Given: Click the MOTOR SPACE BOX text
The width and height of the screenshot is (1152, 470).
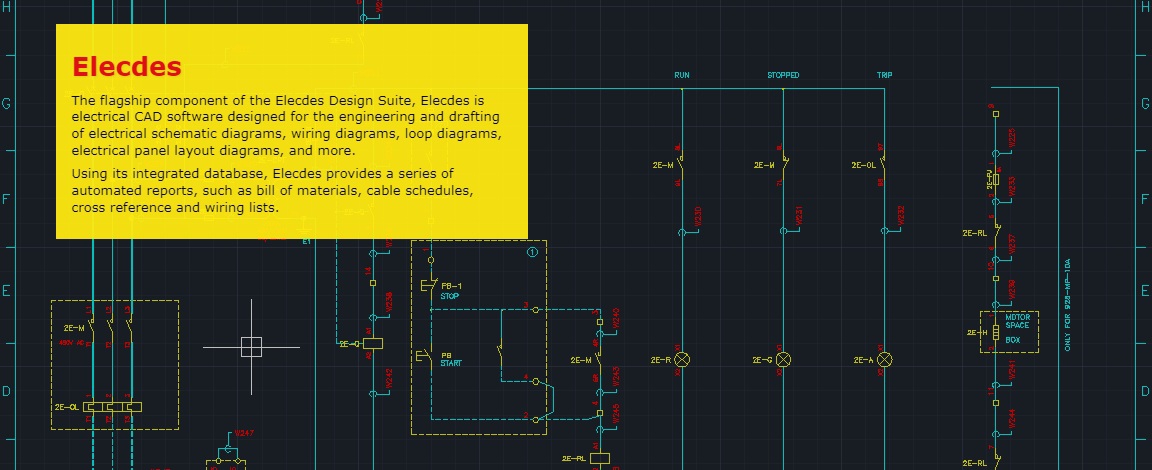Looking at the screenshot, I should [1018, 328].
